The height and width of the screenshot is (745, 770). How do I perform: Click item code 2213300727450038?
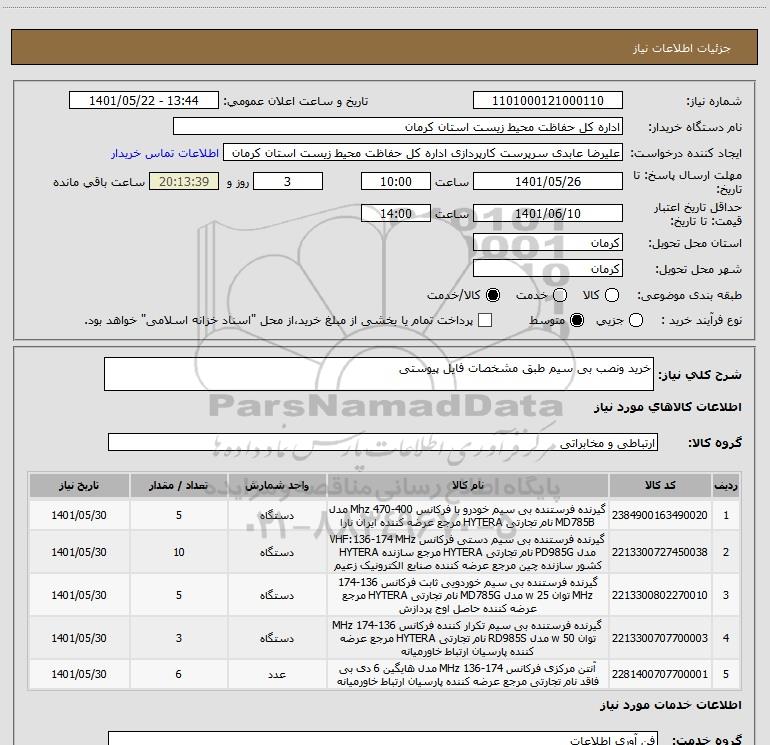pos(660,552)
